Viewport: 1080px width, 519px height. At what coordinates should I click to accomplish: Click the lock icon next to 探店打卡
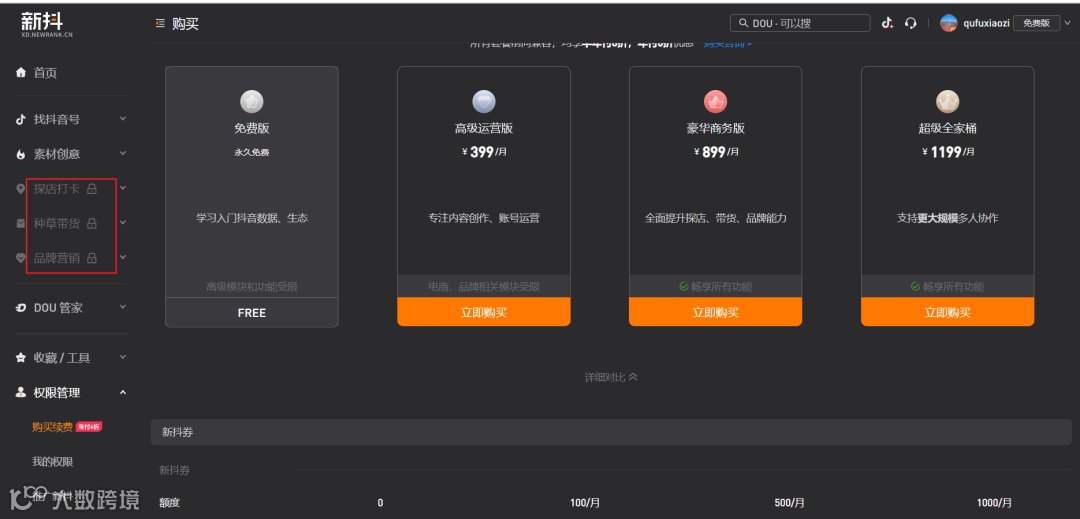point(91,188)
